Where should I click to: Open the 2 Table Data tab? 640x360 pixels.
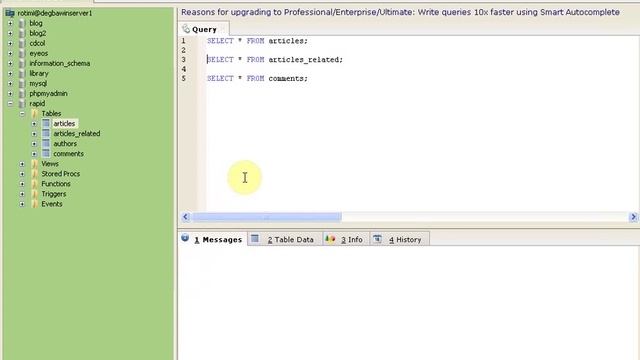click(x=284, y=239)
